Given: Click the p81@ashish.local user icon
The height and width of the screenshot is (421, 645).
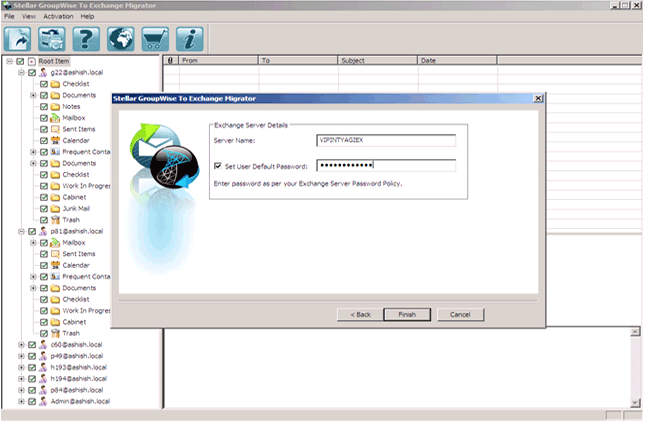Looking at the screenshot, I should [x=43, y=231].
